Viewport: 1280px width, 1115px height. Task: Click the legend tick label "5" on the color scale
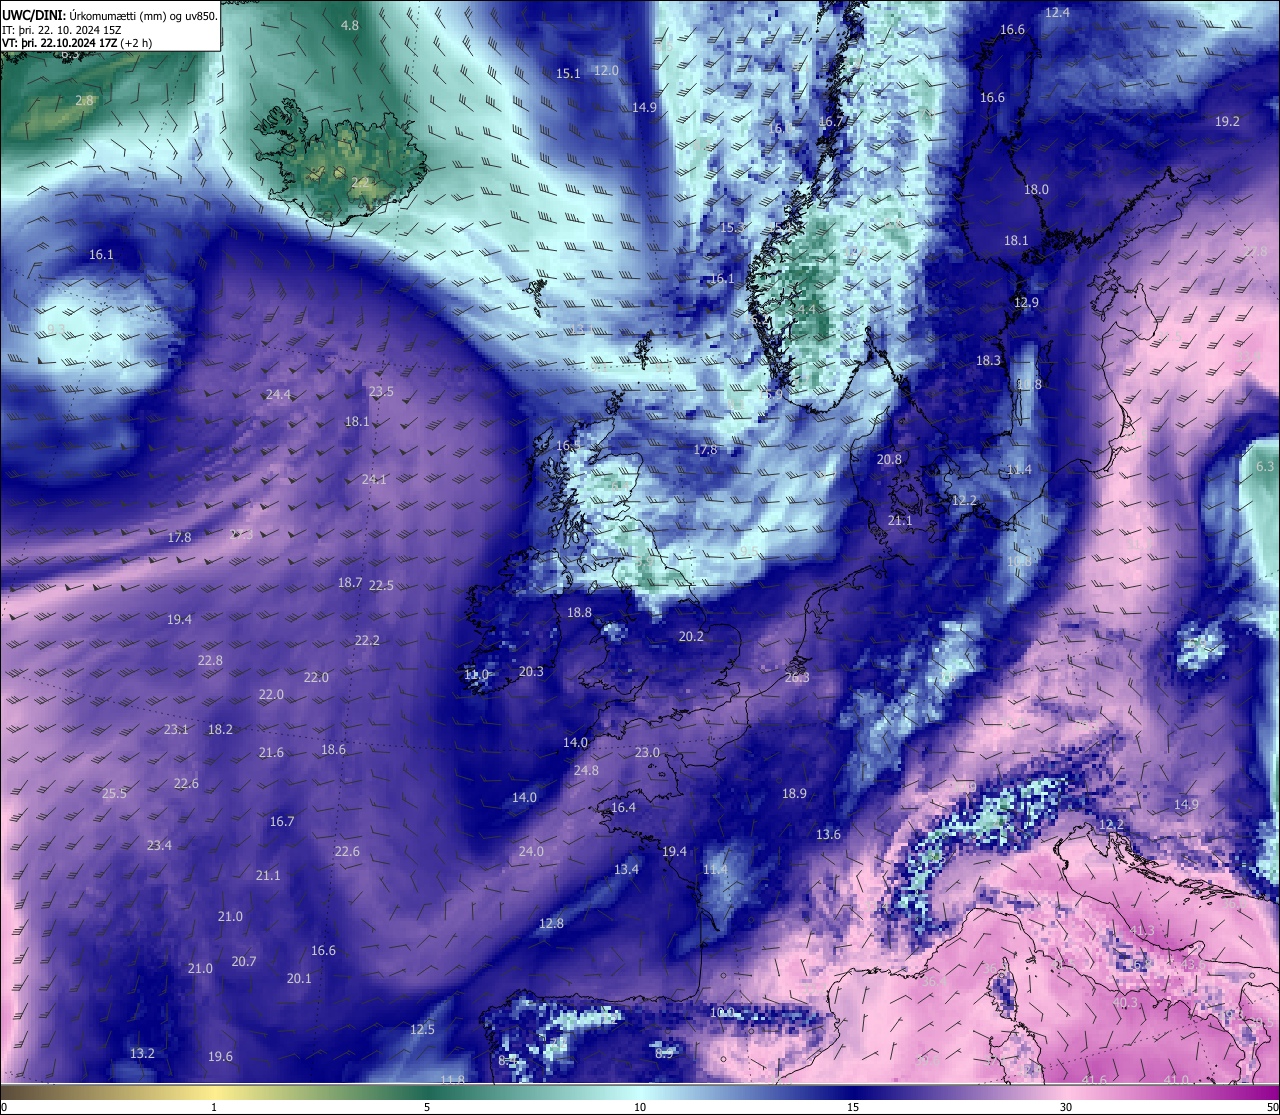point(427,1107)
